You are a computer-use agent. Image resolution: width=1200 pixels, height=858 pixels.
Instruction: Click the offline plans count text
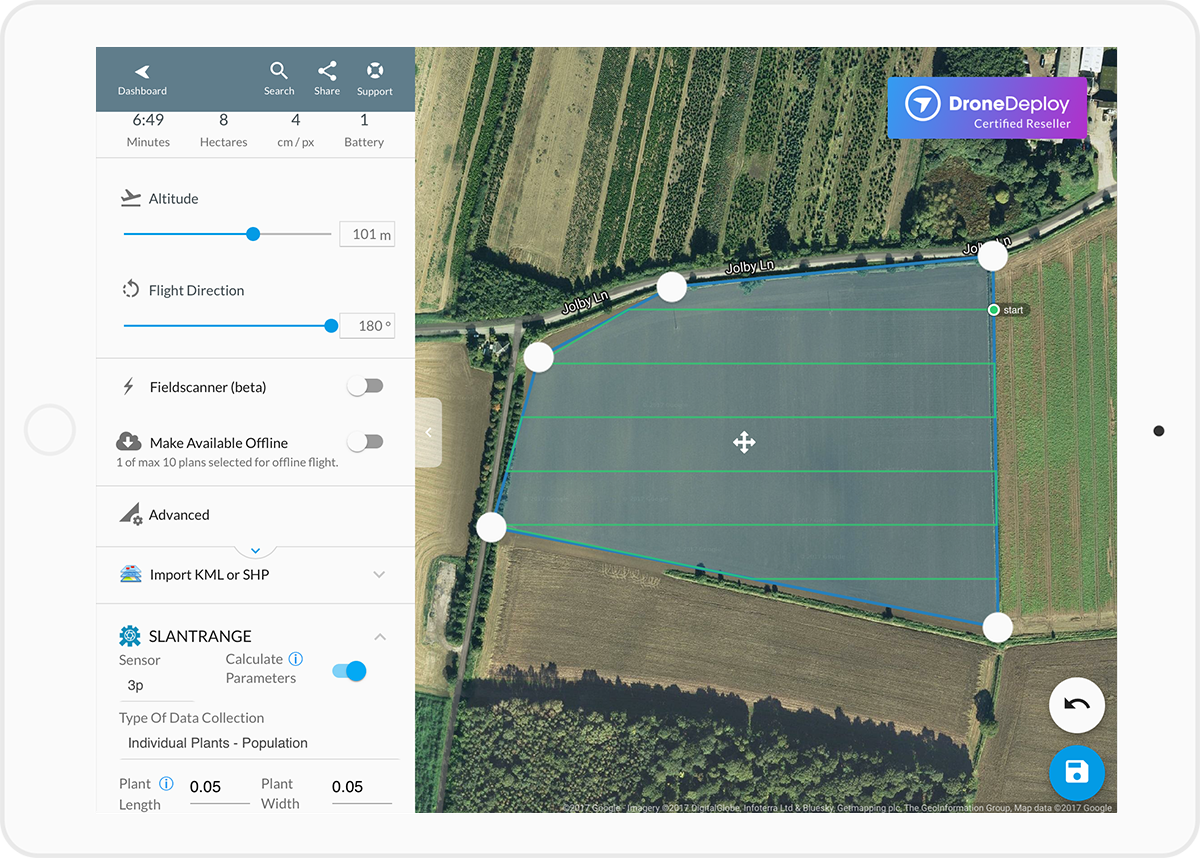tap(227, 463)
